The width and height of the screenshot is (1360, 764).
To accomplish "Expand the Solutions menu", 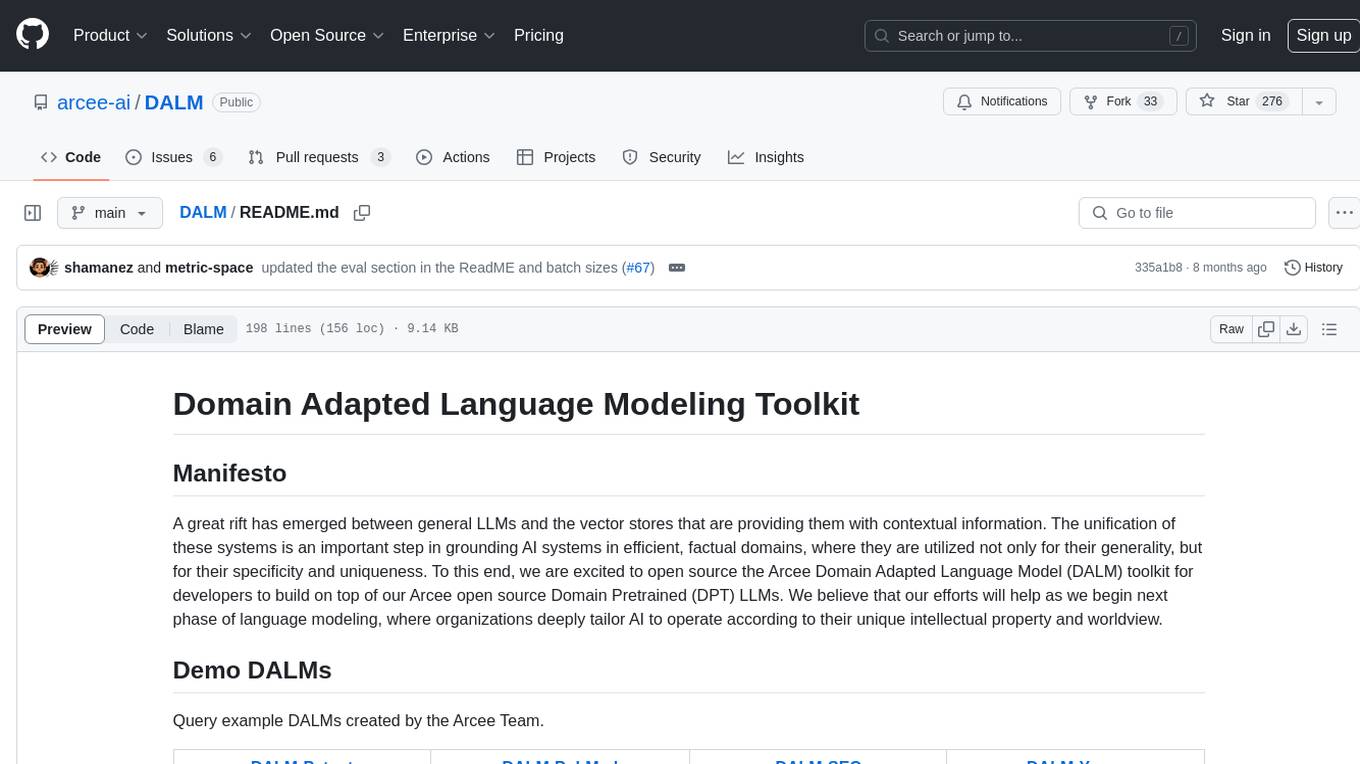I will [209, 35].
